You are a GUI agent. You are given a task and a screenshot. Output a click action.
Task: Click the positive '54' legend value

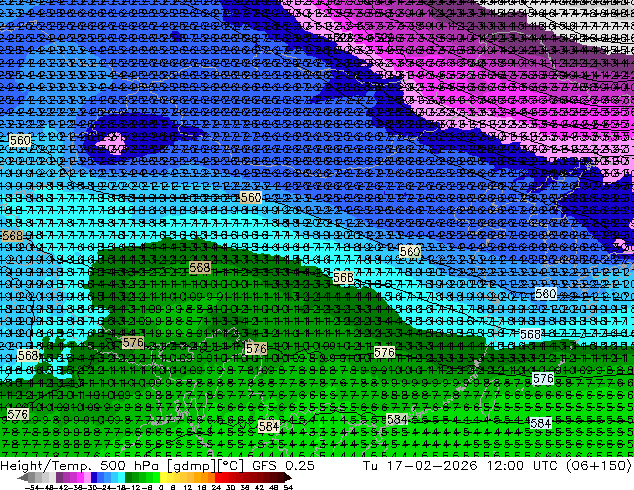[288, 488]
